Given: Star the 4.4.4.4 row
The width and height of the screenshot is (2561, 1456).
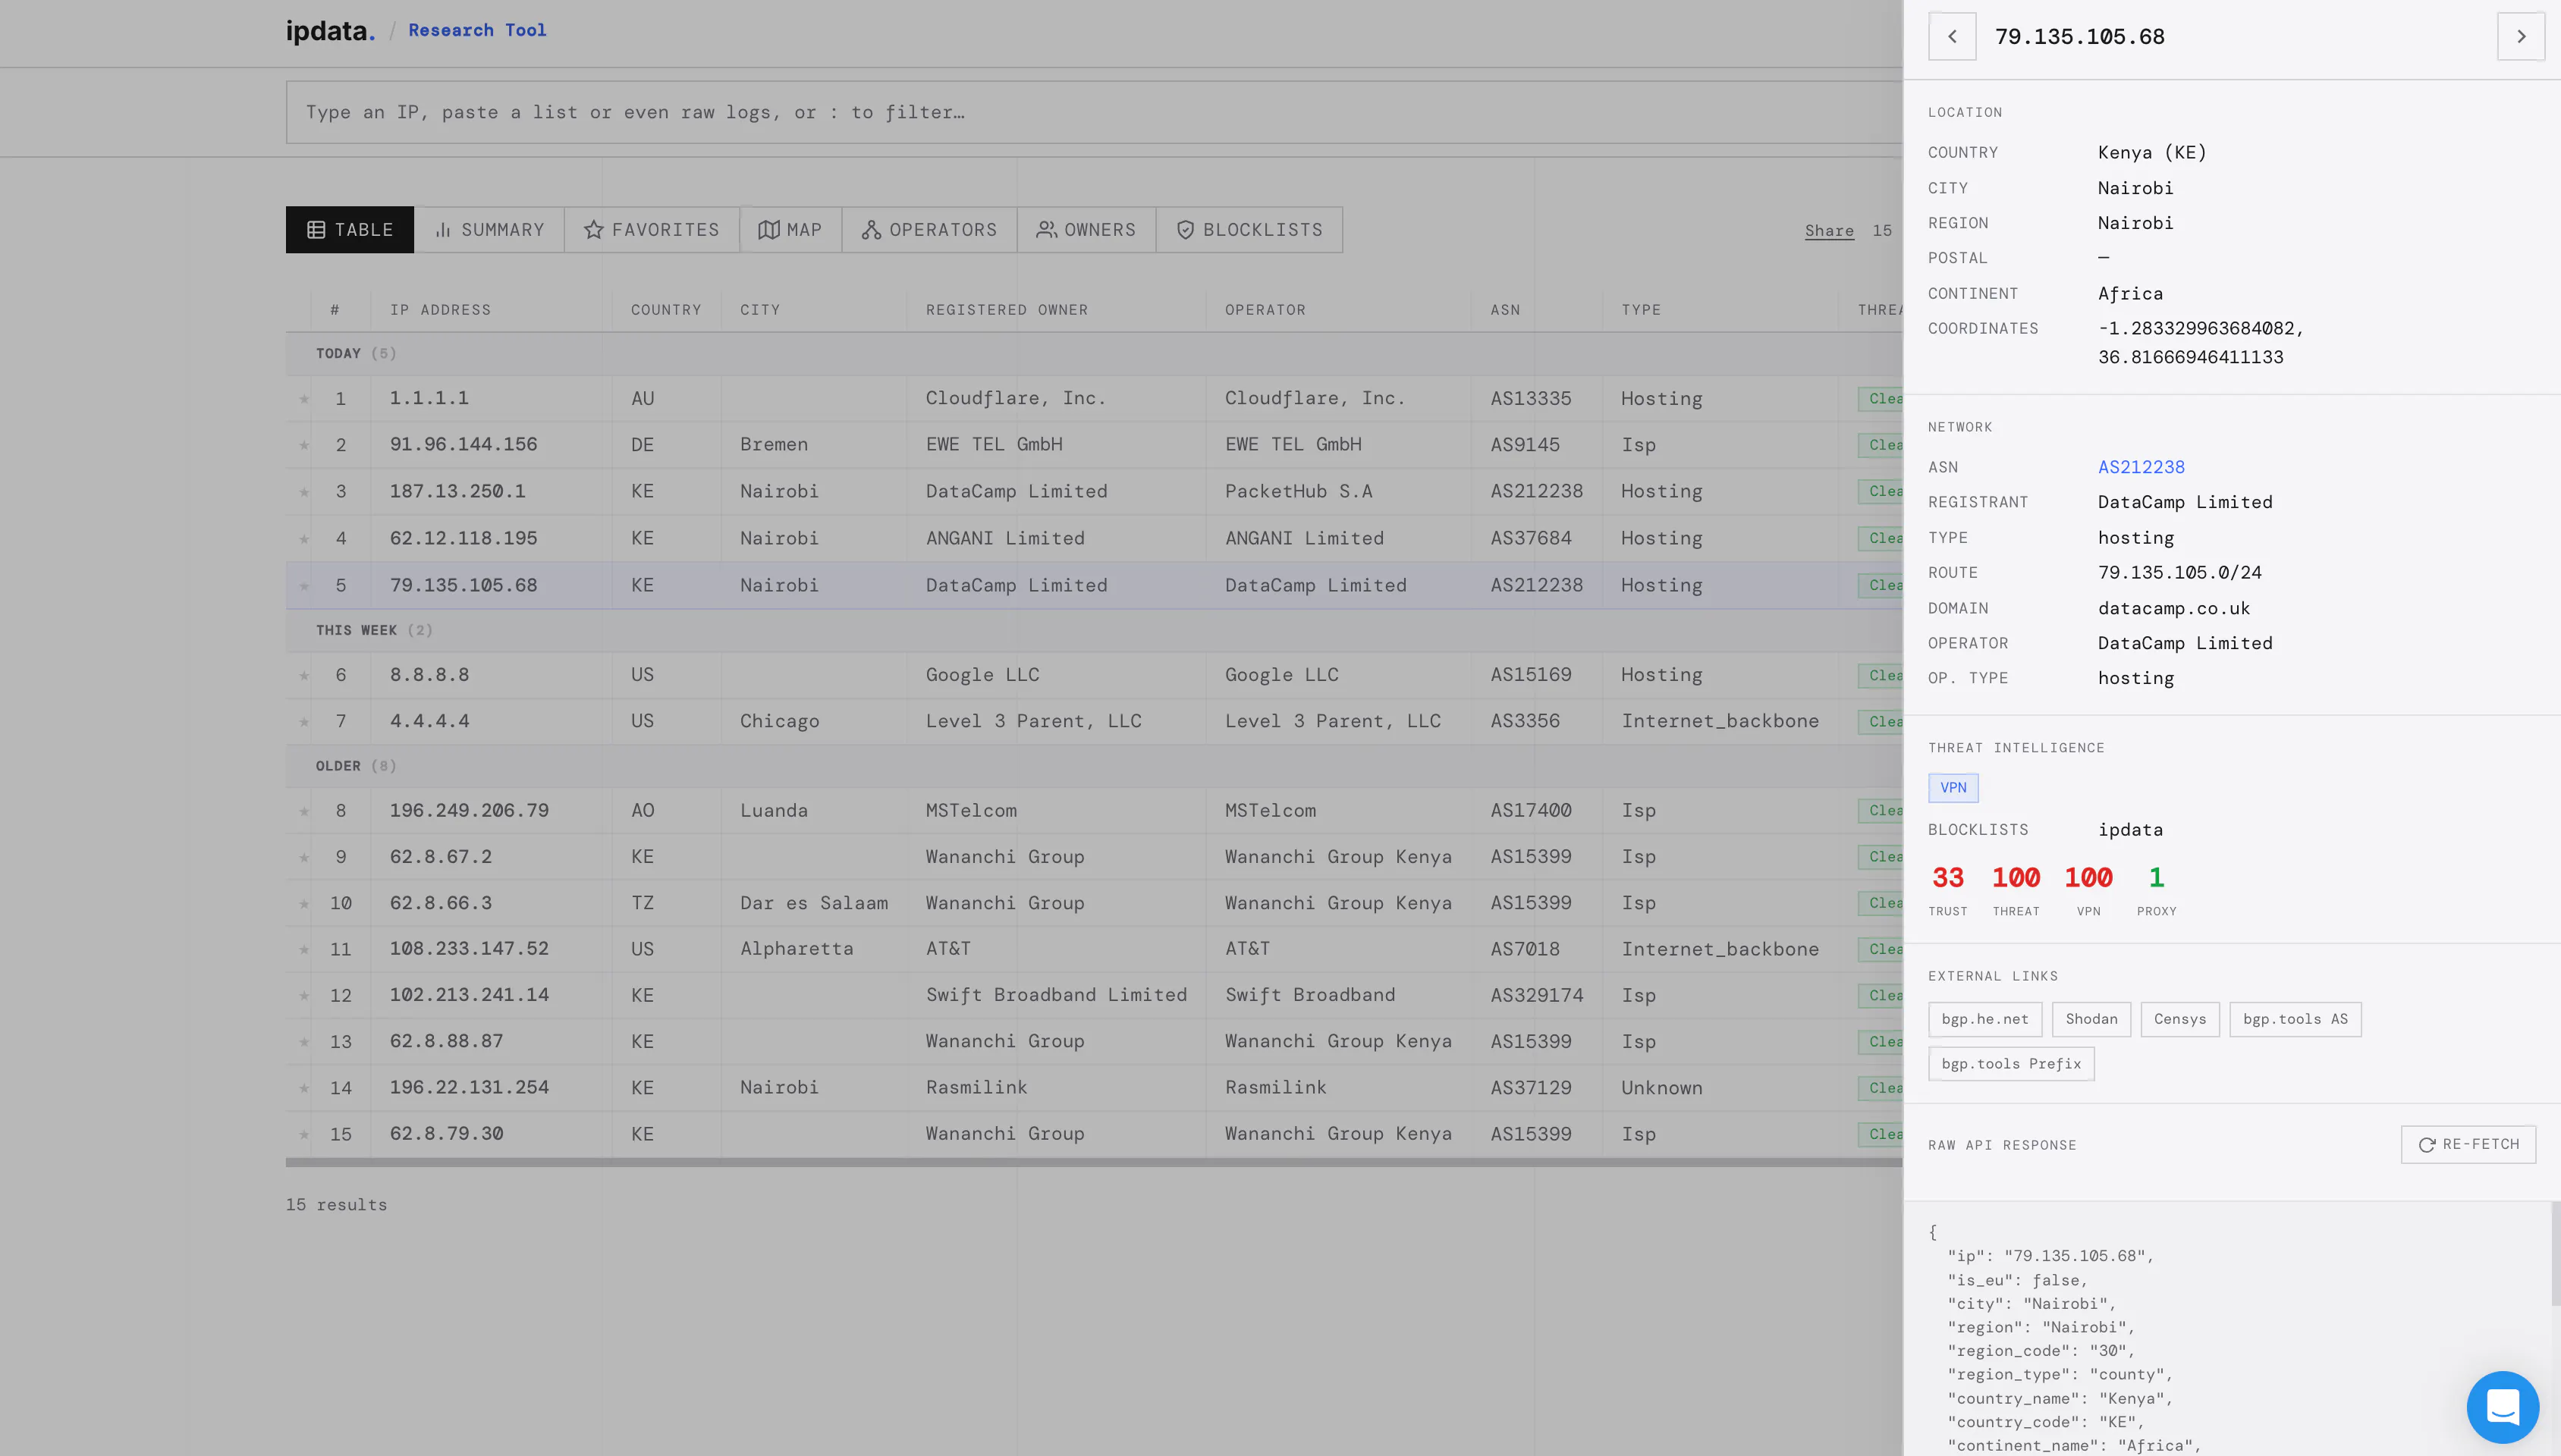Looking at the screenshot, I should (304, 722).
